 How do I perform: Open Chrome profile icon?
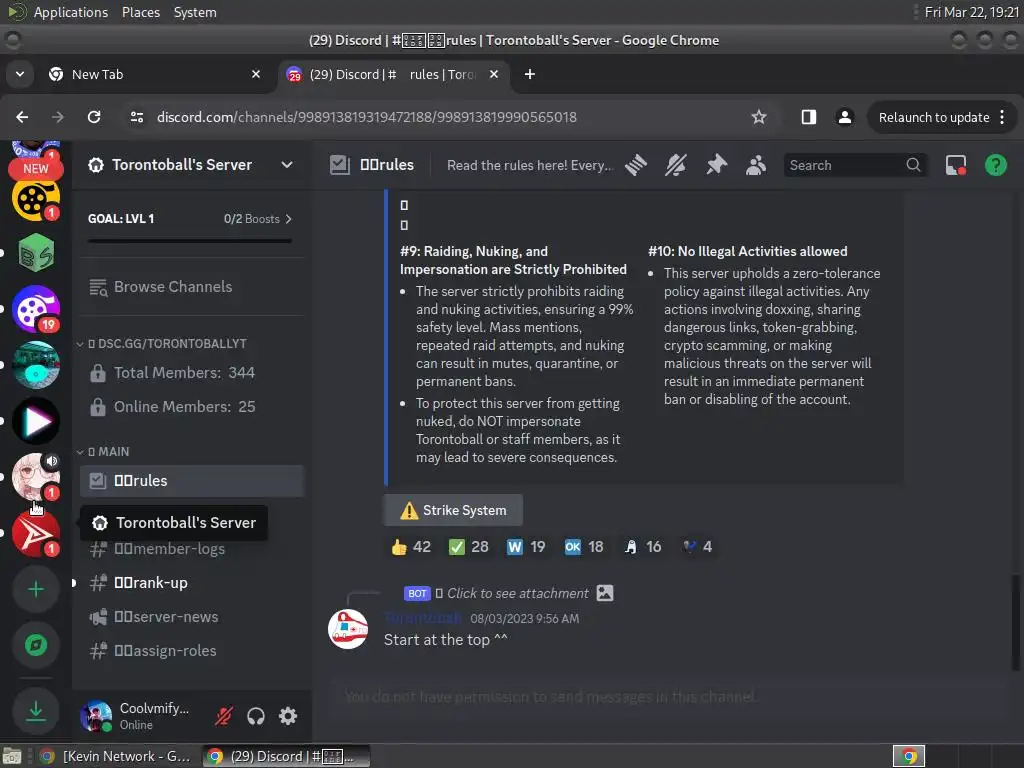point(844,117)
